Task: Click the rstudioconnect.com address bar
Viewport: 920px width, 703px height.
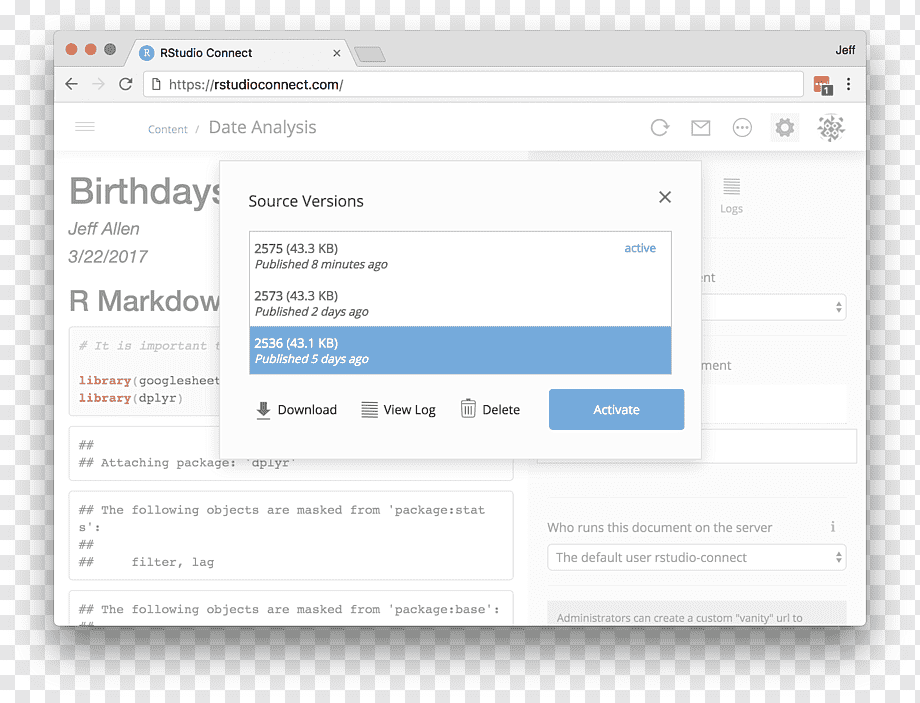Action: click(473, 85)
